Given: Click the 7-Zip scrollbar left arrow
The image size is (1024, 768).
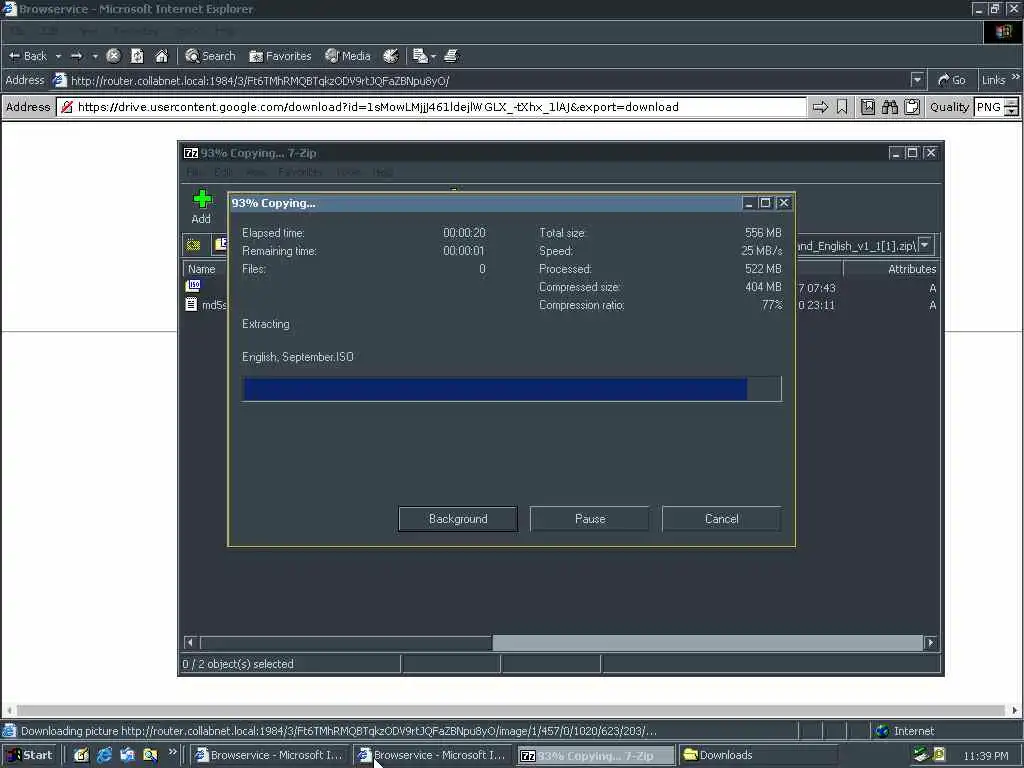Looking at the screenshot, I should [190, 643].
